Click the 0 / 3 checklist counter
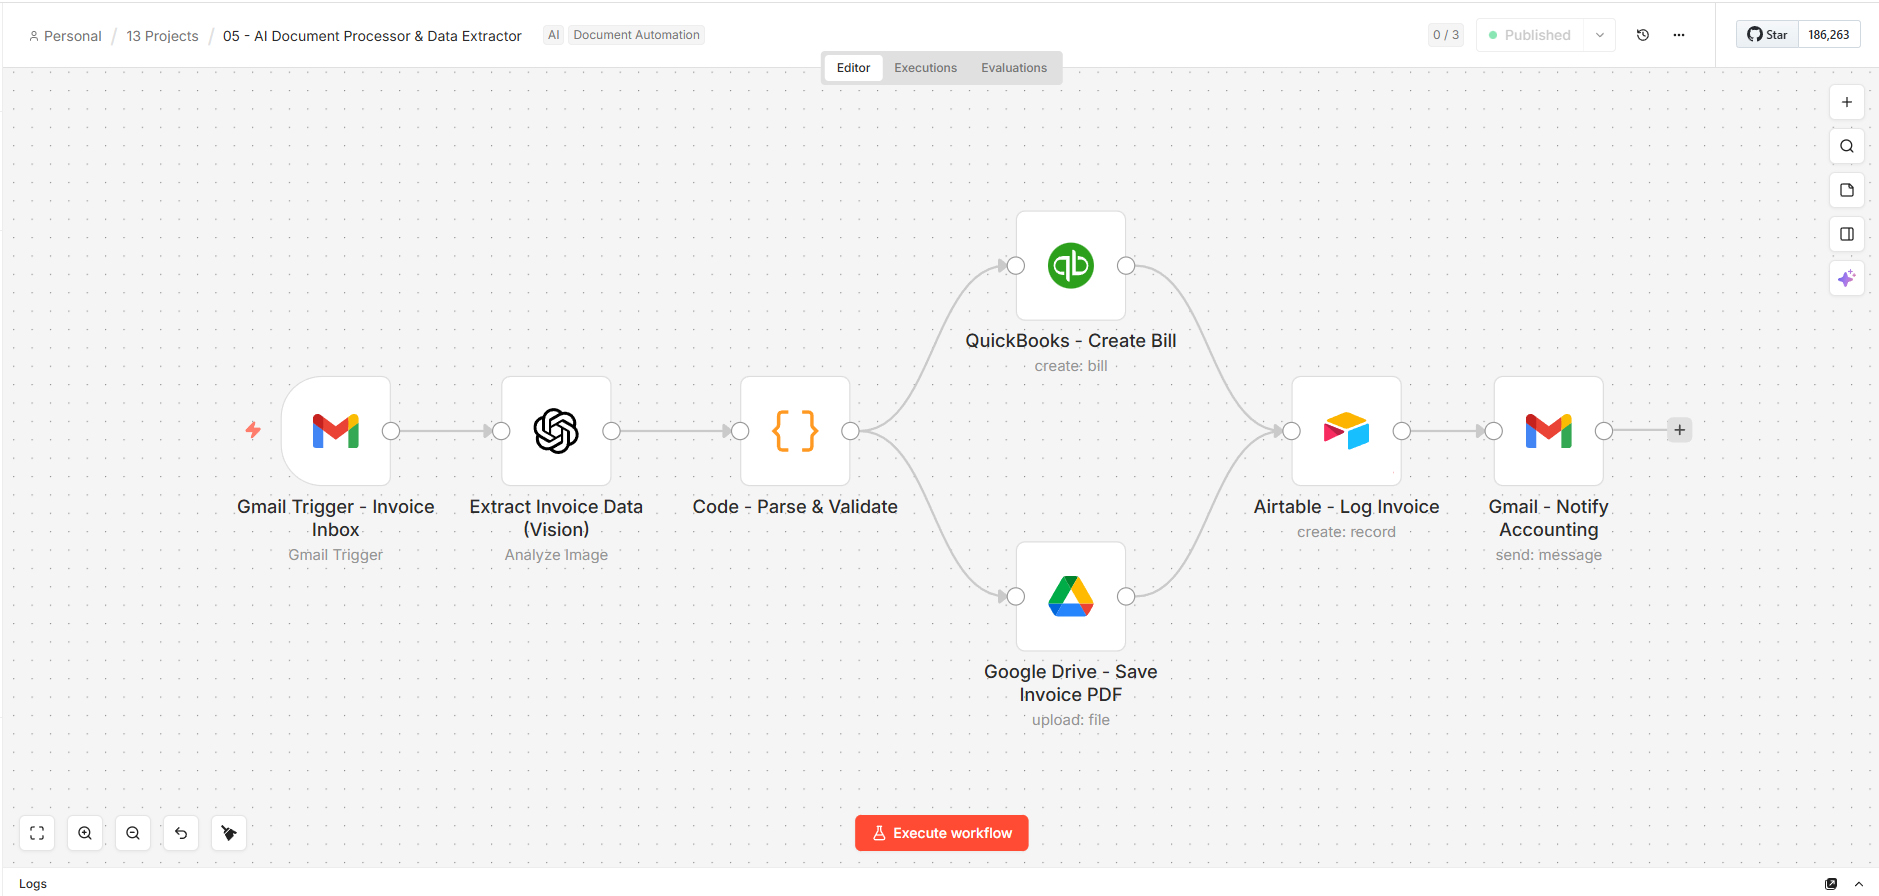Viewport: 1879px width, 896px height. 1446,35
